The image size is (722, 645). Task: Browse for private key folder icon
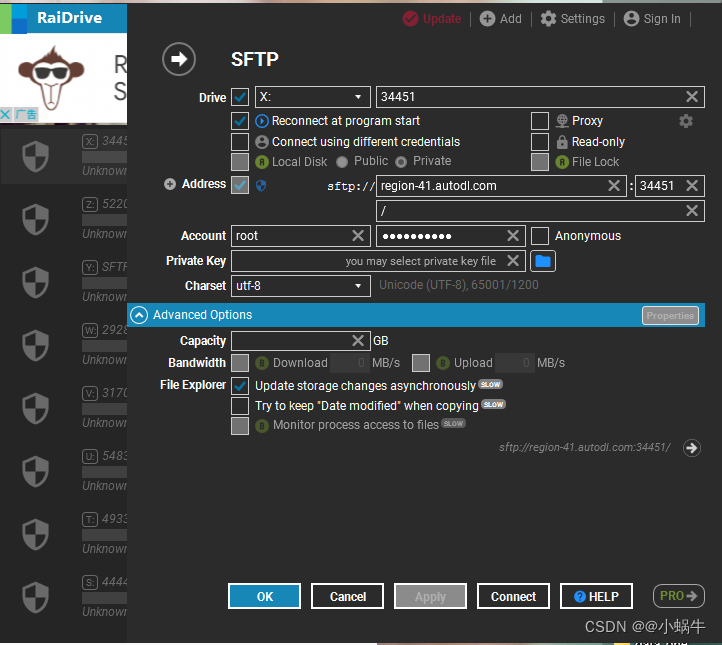point(543,261)
